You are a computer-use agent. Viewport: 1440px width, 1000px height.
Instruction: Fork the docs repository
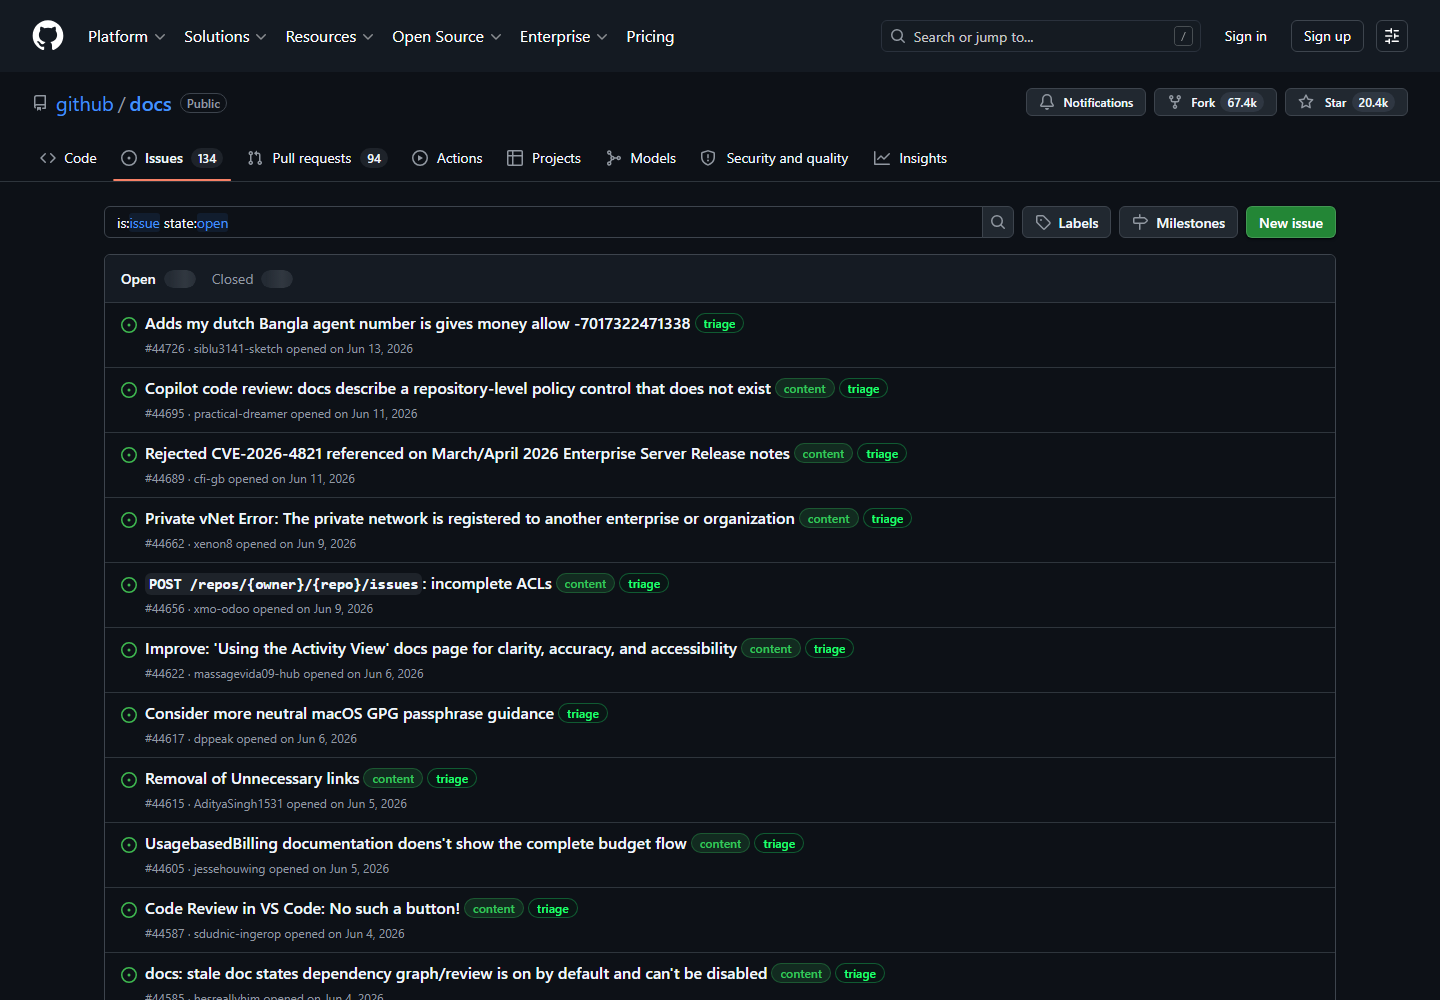[1215, 102]
